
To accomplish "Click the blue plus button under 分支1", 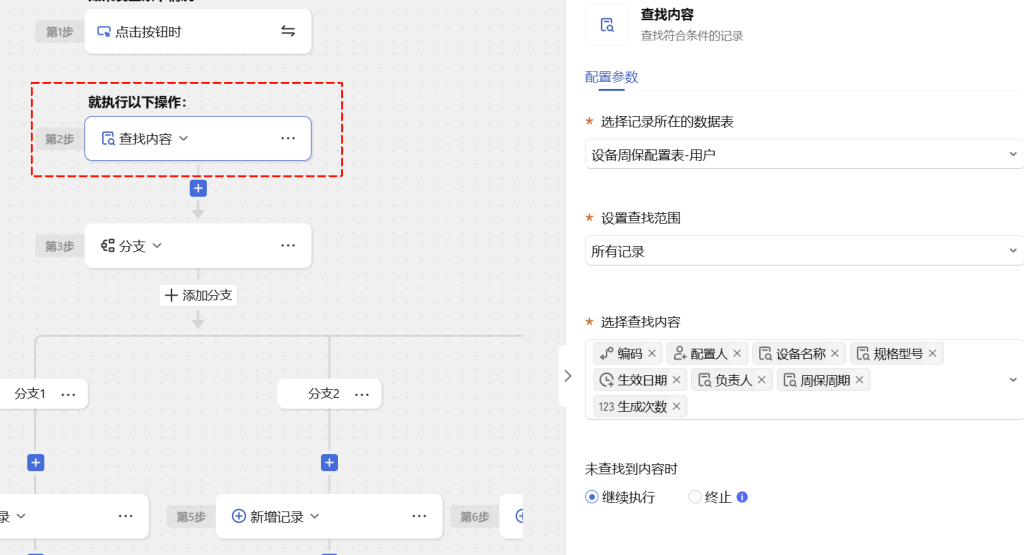I will tap(36, 463).
